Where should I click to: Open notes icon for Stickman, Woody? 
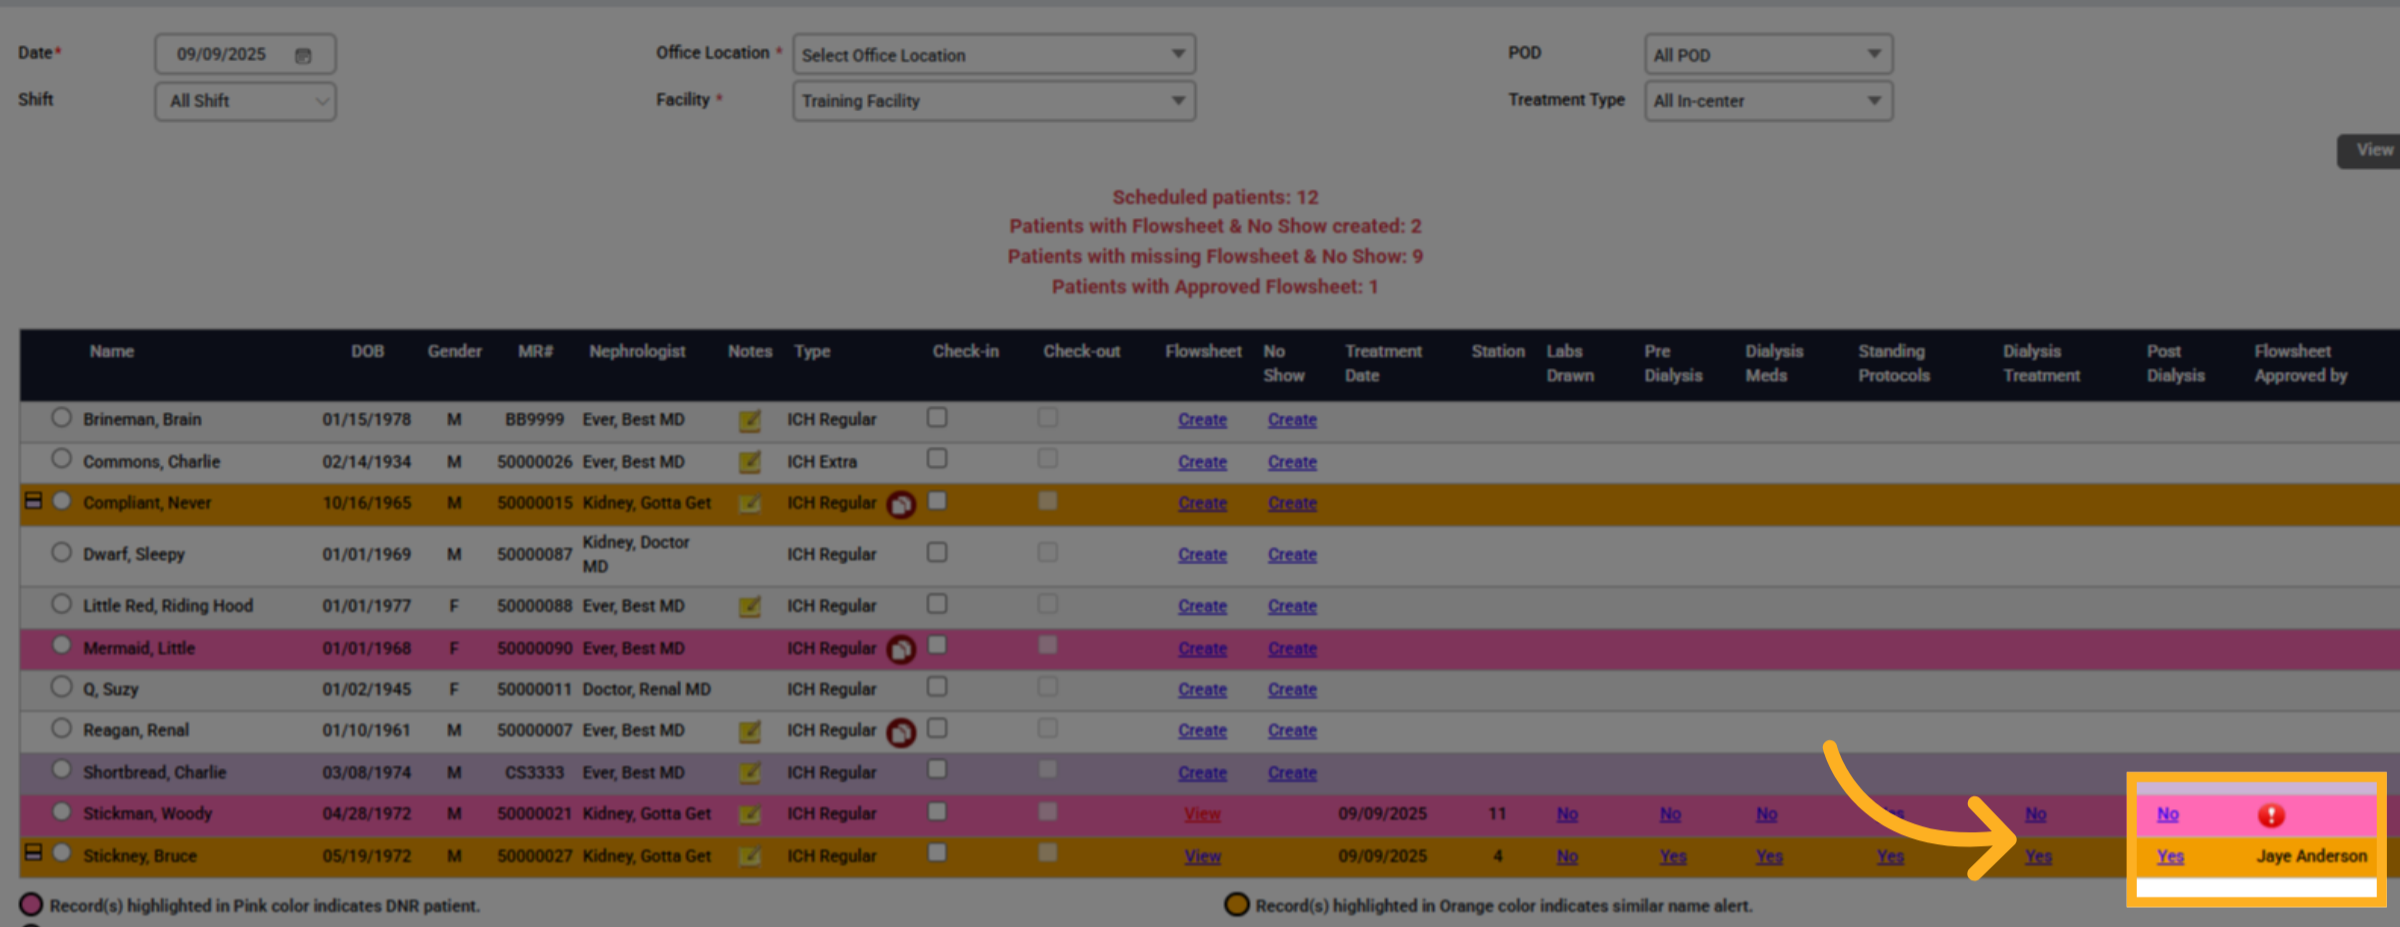pos(749,814)
